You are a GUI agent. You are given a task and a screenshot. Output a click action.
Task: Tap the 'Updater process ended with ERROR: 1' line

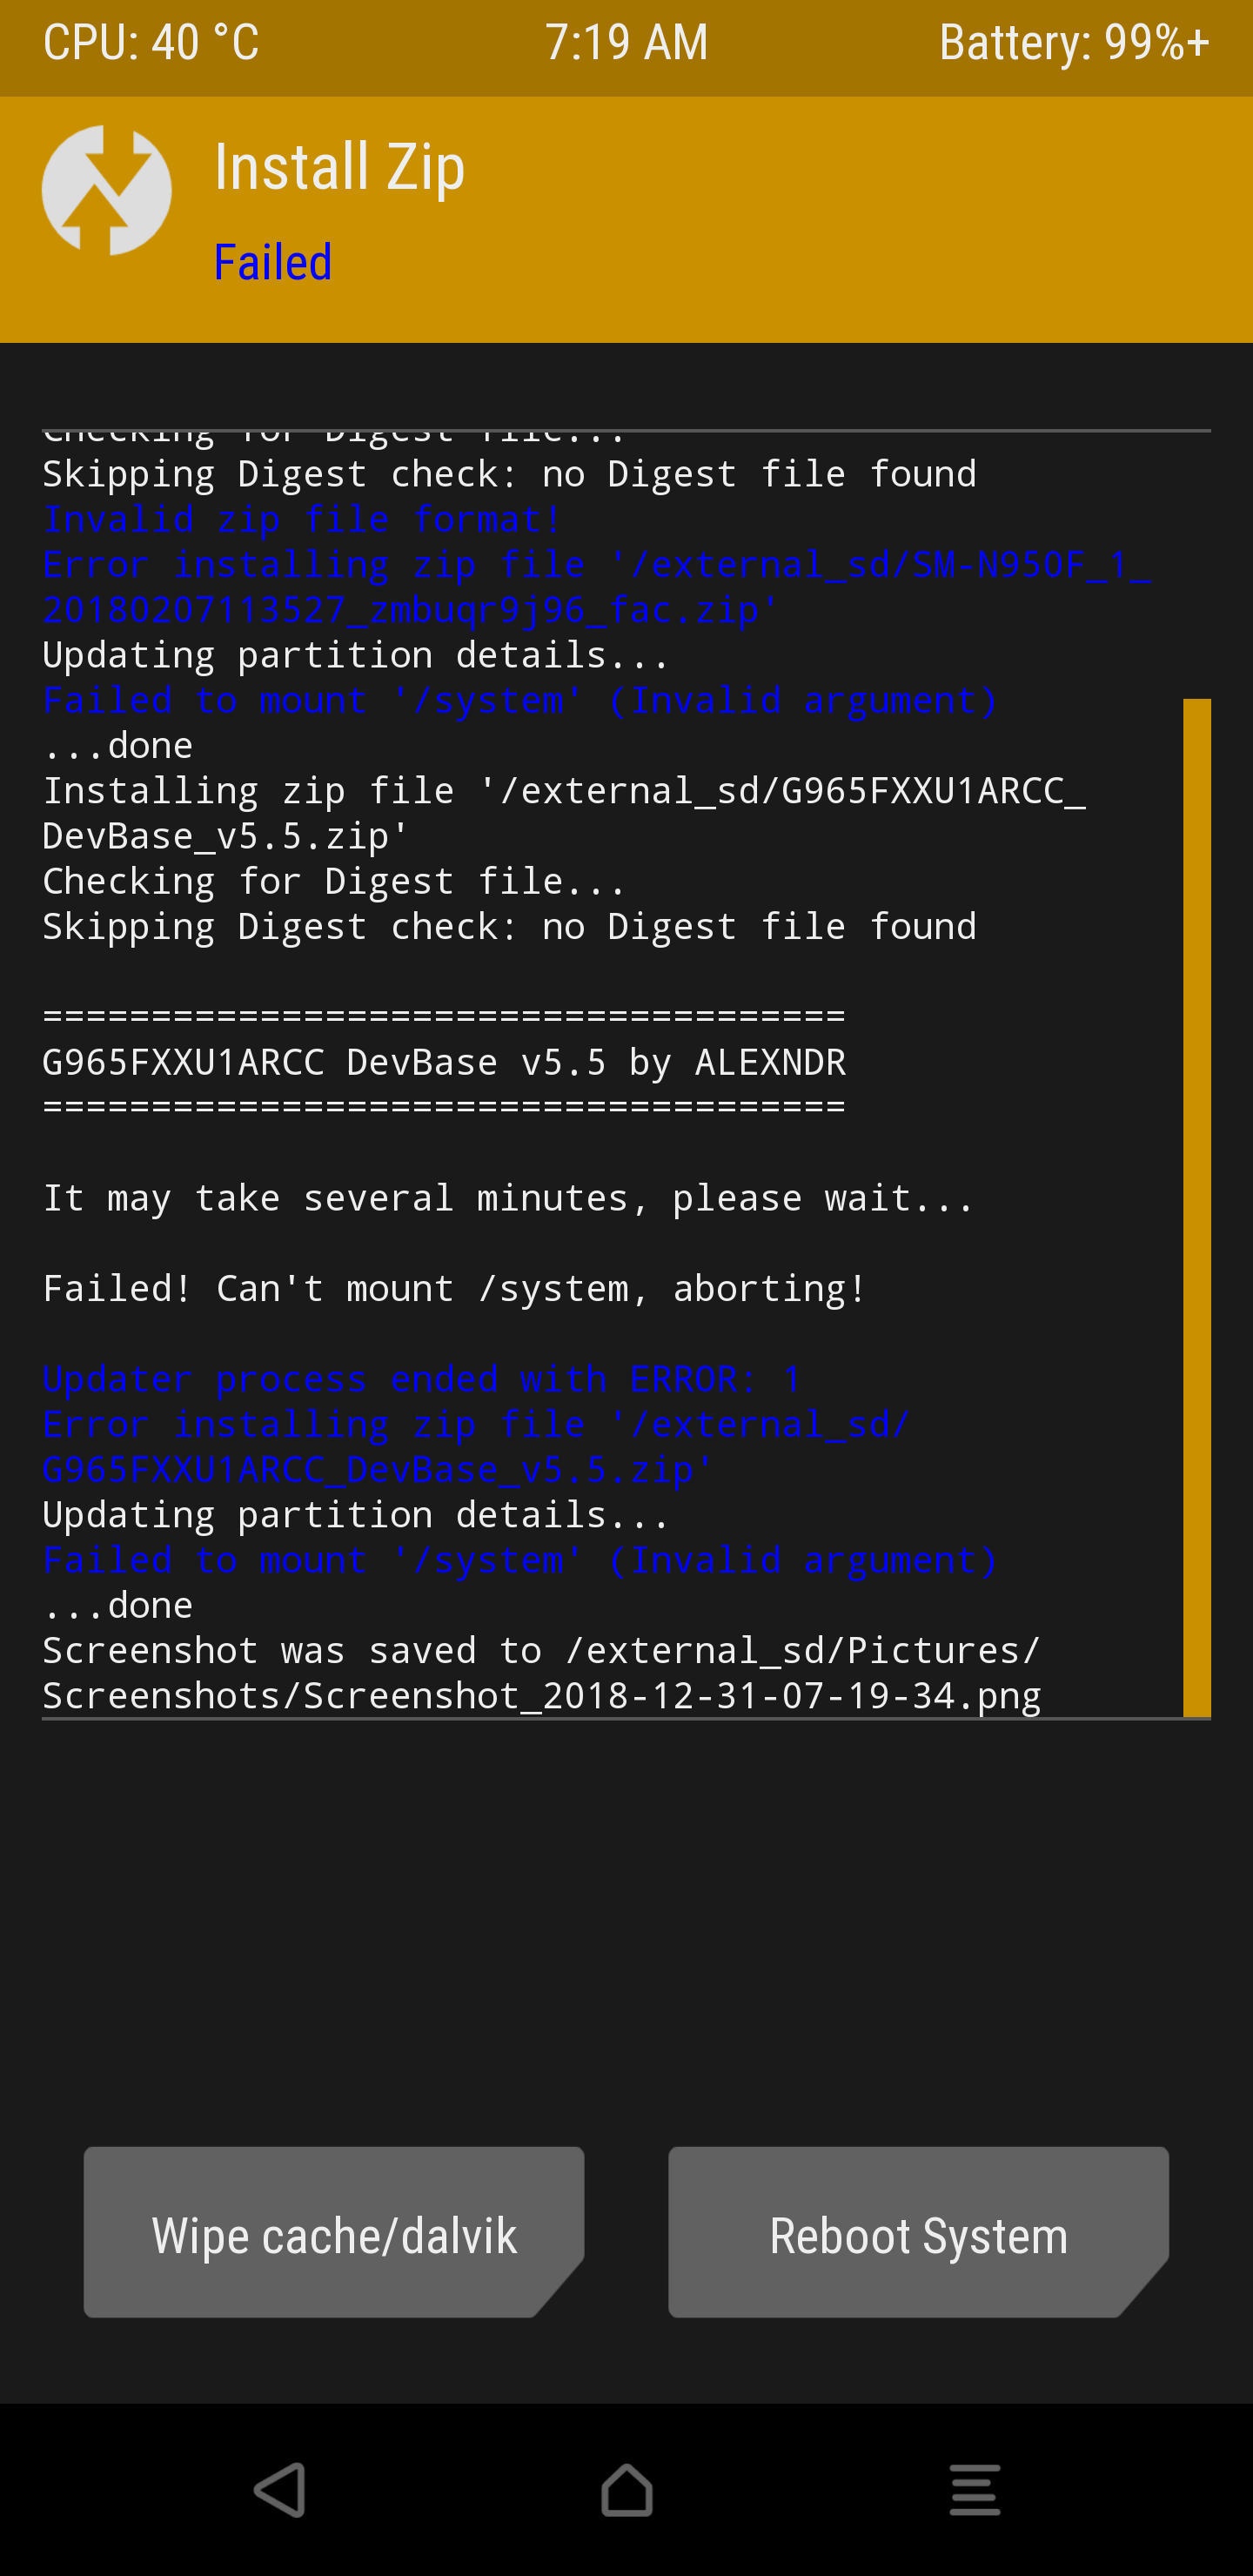click(422, 1379)
